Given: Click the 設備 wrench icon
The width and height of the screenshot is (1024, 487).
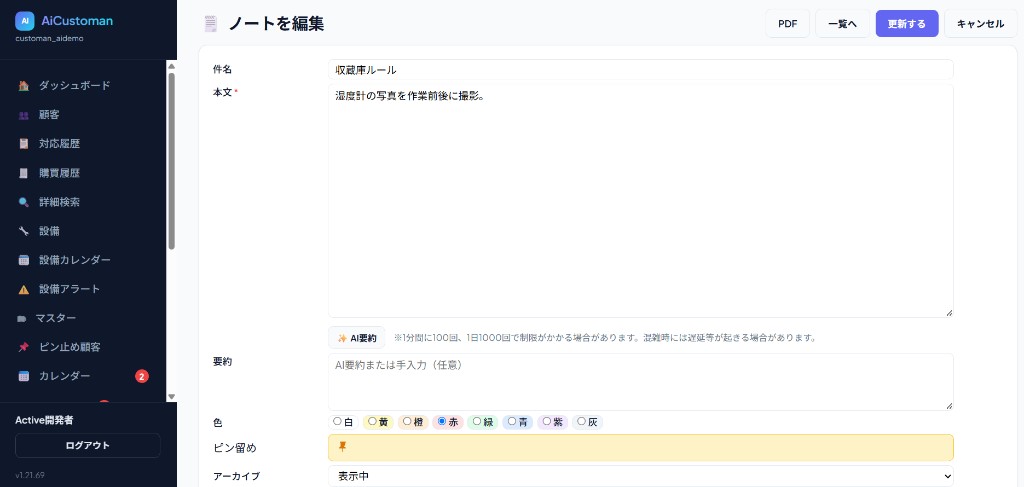Looking at the screenshot, I should 24,231.
